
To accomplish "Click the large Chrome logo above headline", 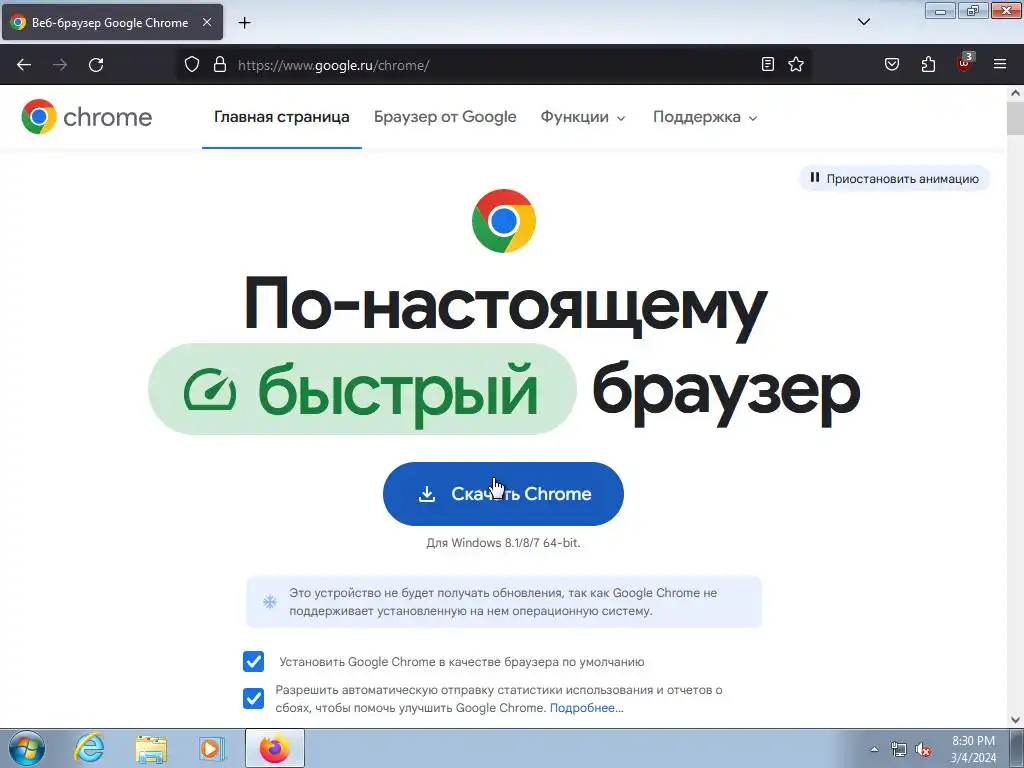I will click(504, 221).
